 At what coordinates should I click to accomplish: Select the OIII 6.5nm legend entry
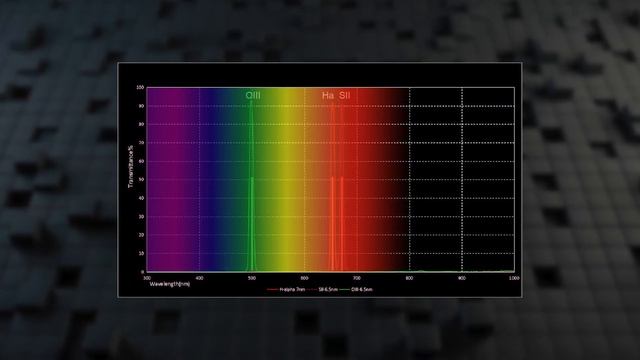356,289
